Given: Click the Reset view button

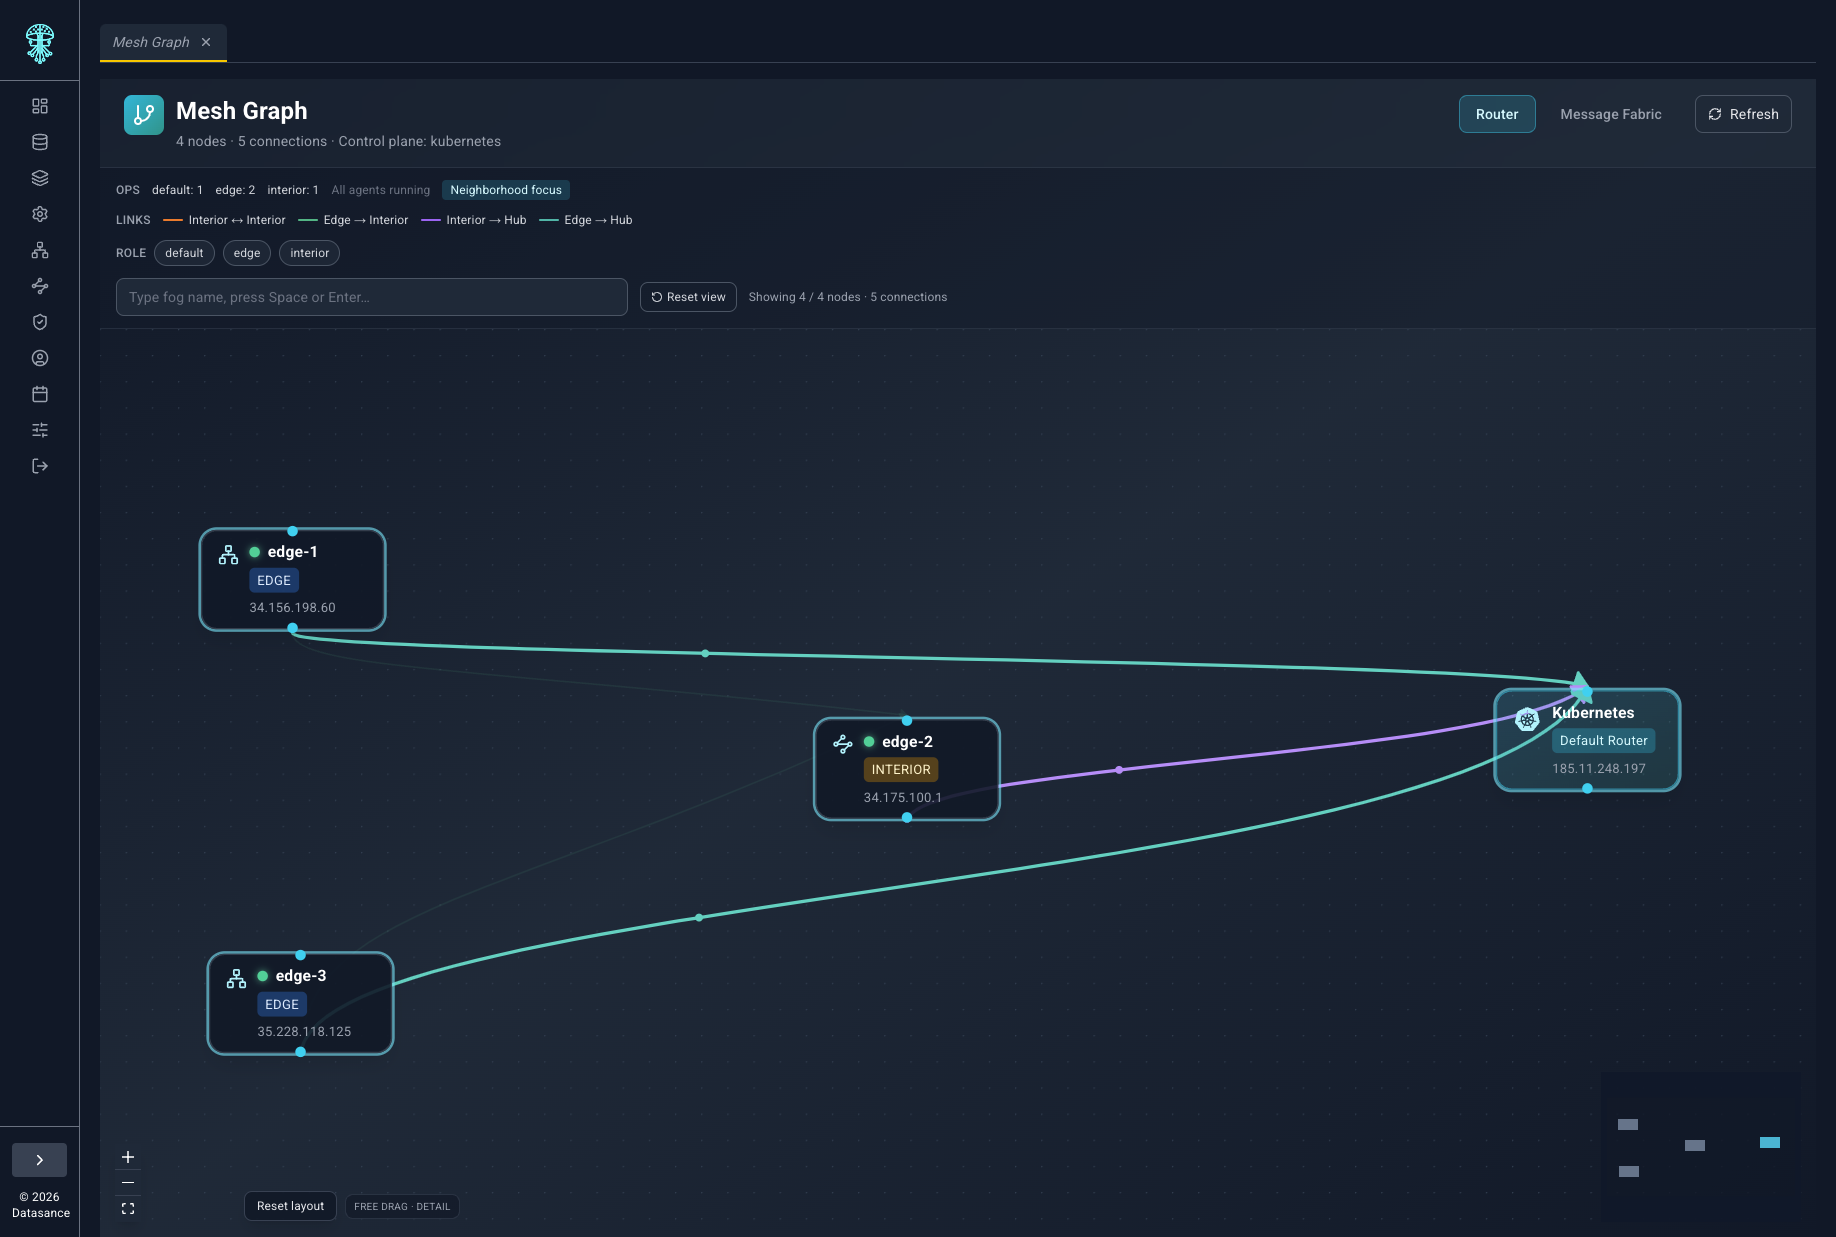Looking at the screenshot, I should click(x=688, y=297).
